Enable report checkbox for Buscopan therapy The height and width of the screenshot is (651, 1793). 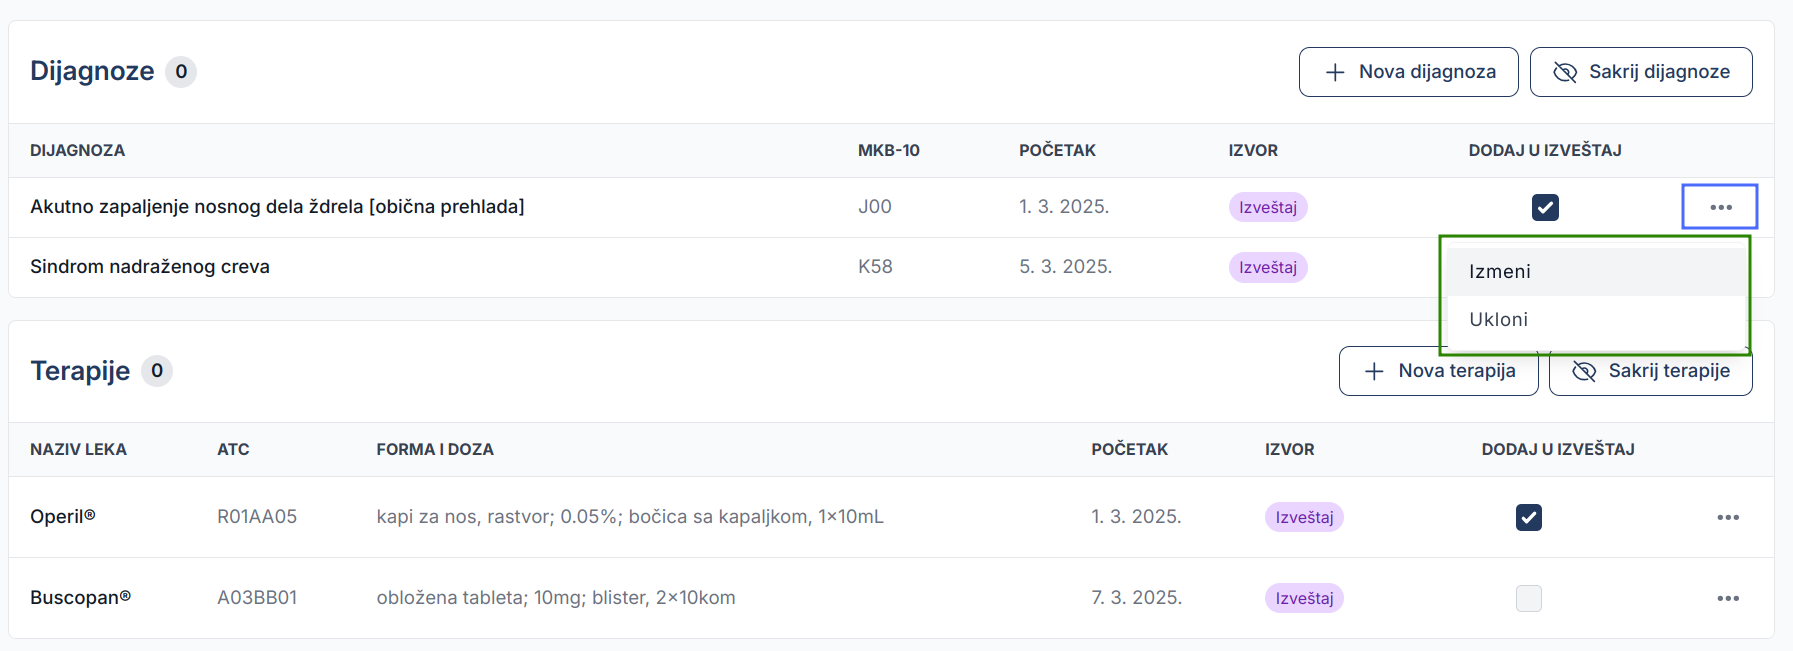1529,598
